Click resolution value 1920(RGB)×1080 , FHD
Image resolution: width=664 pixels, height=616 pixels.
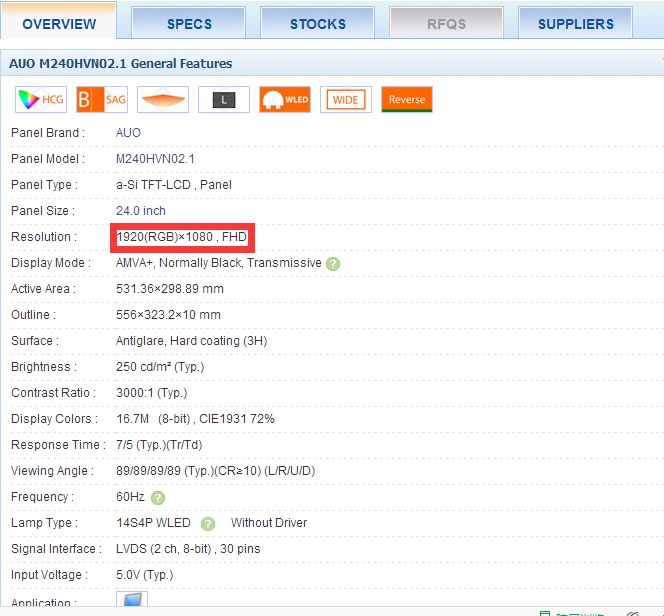pos(182,237)
